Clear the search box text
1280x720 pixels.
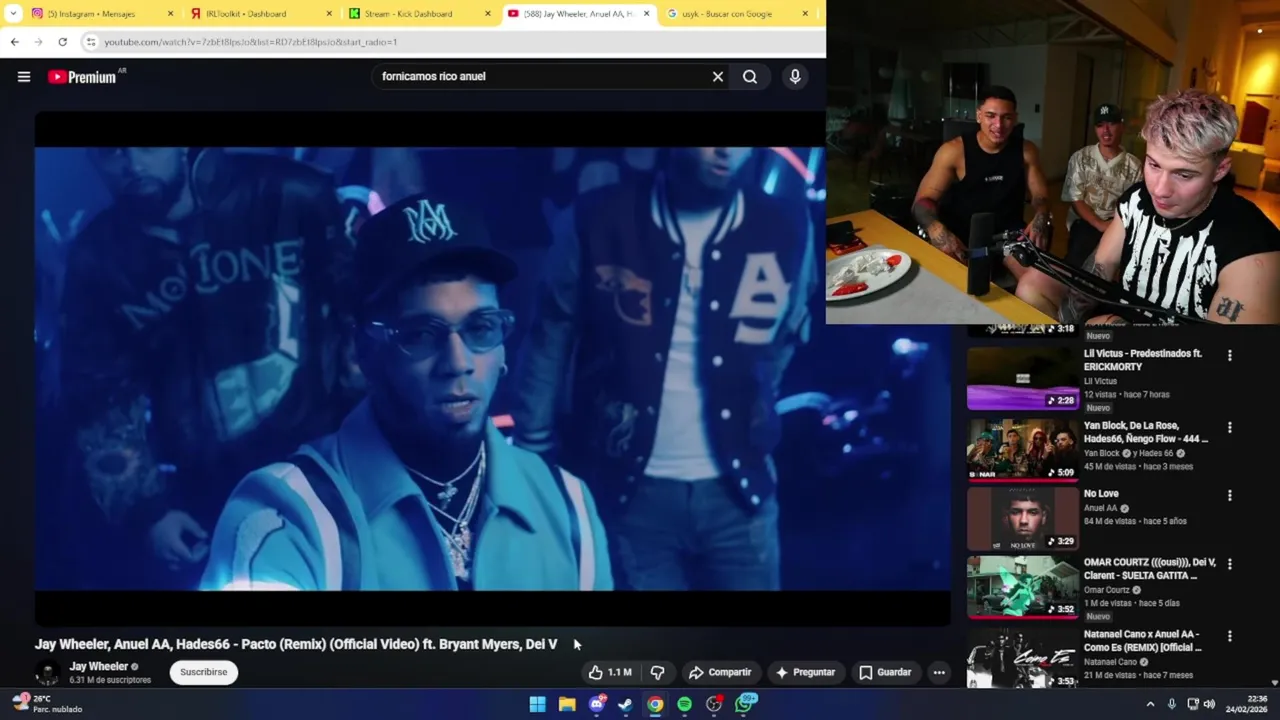717,77
